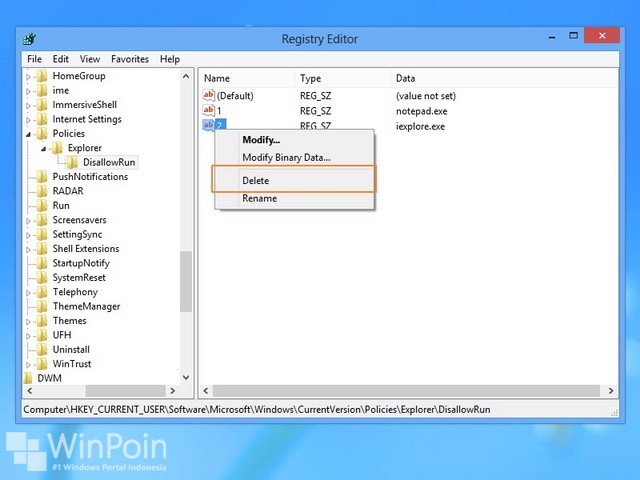
Task: Click the RADAR folder icon
Action: 42,191
